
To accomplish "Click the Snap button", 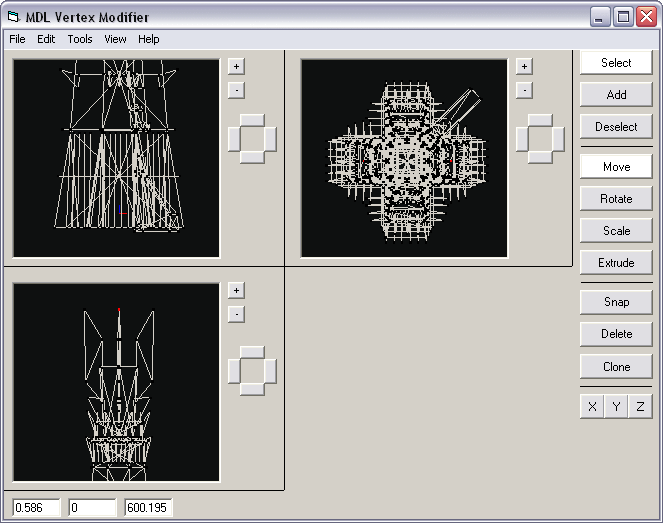I will click(x=616, y=302).
